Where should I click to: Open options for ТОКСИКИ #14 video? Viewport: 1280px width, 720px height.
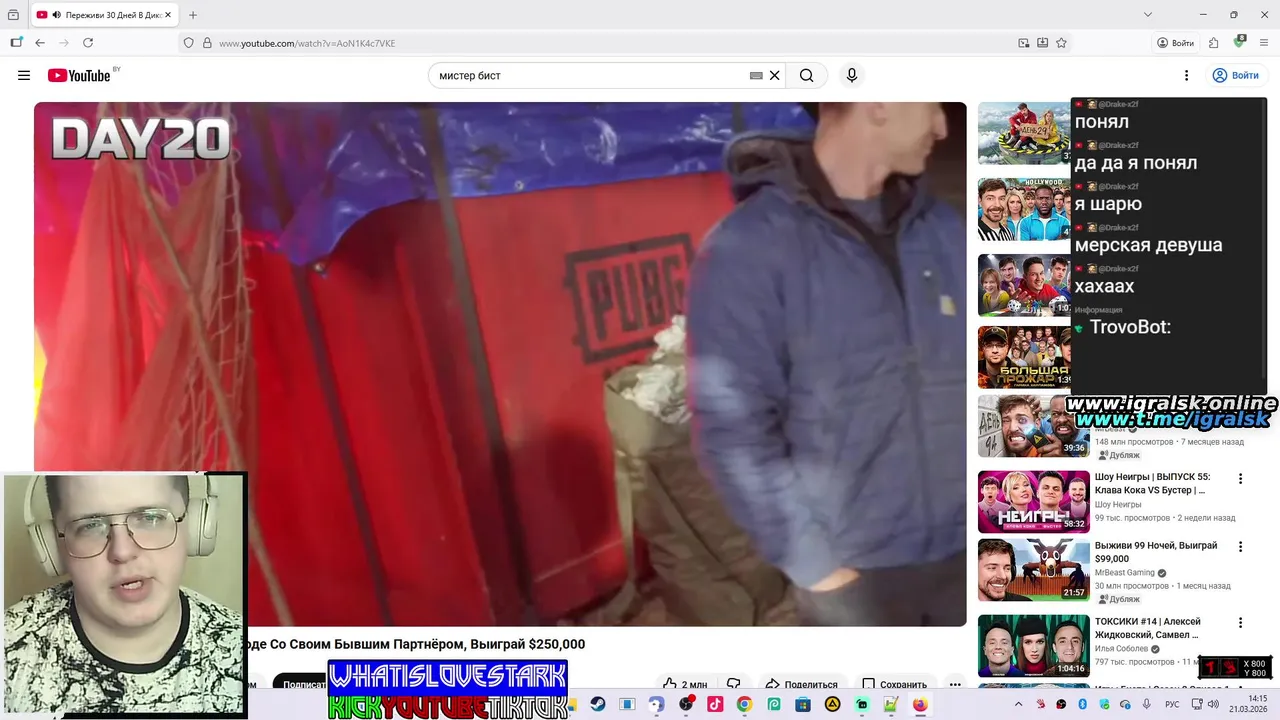(1240, 623)
